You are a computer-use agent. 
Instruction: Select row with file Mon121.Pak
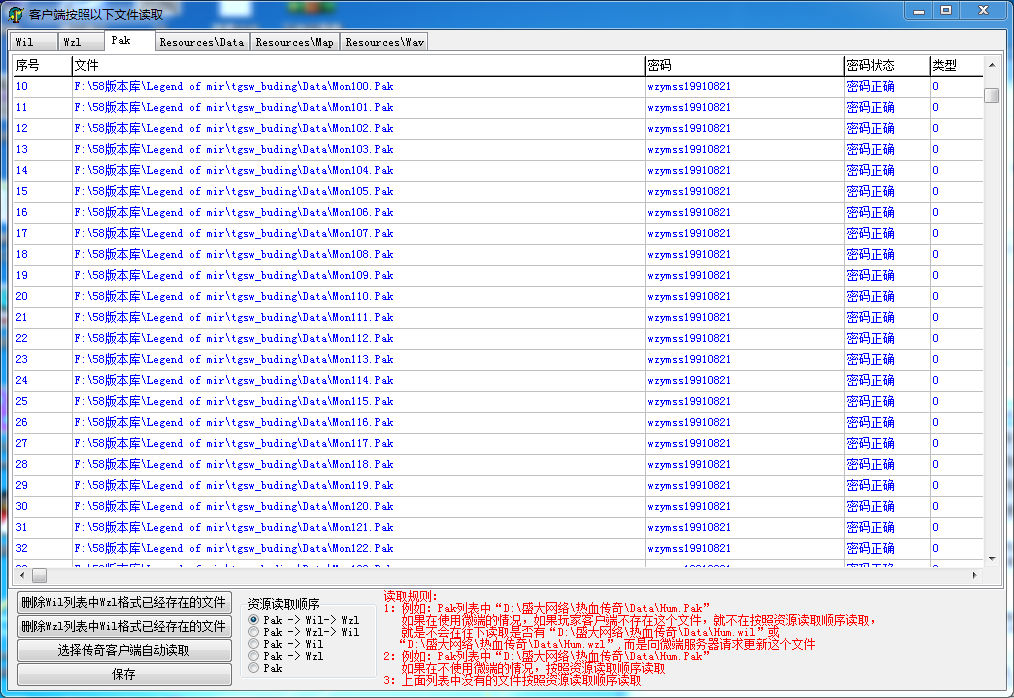pos(498,528)
